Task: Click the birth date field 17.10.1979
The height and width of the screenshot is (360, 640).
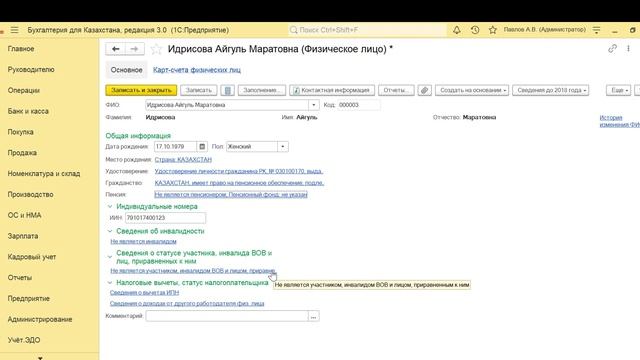Action: [175, 147]
